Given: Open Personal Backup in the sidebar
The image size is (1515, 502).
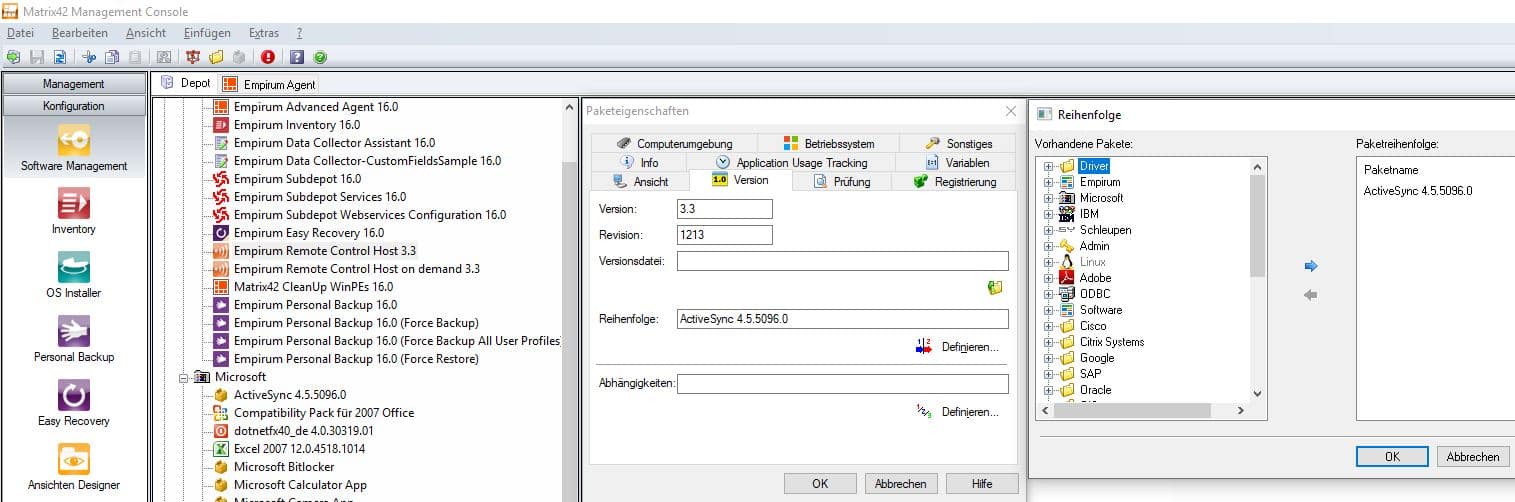Looking at the screenshot, I should pos(74,339).
